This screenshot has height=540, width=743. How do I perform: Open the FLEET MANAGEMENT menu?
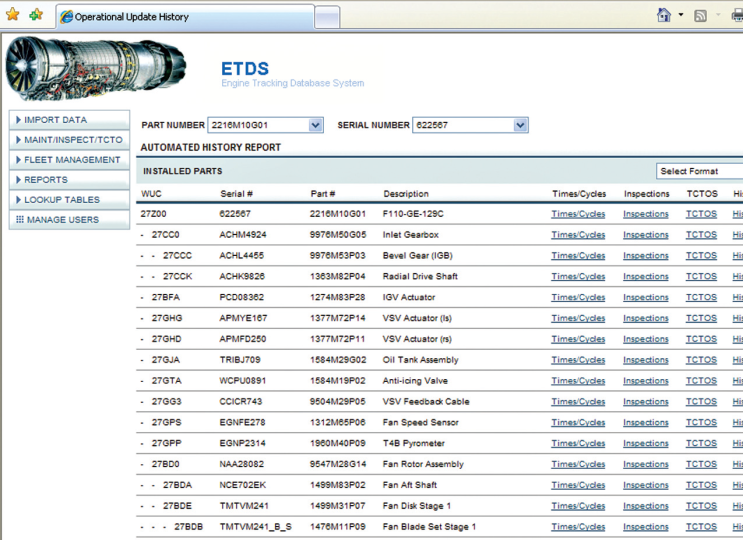point(69,160)
